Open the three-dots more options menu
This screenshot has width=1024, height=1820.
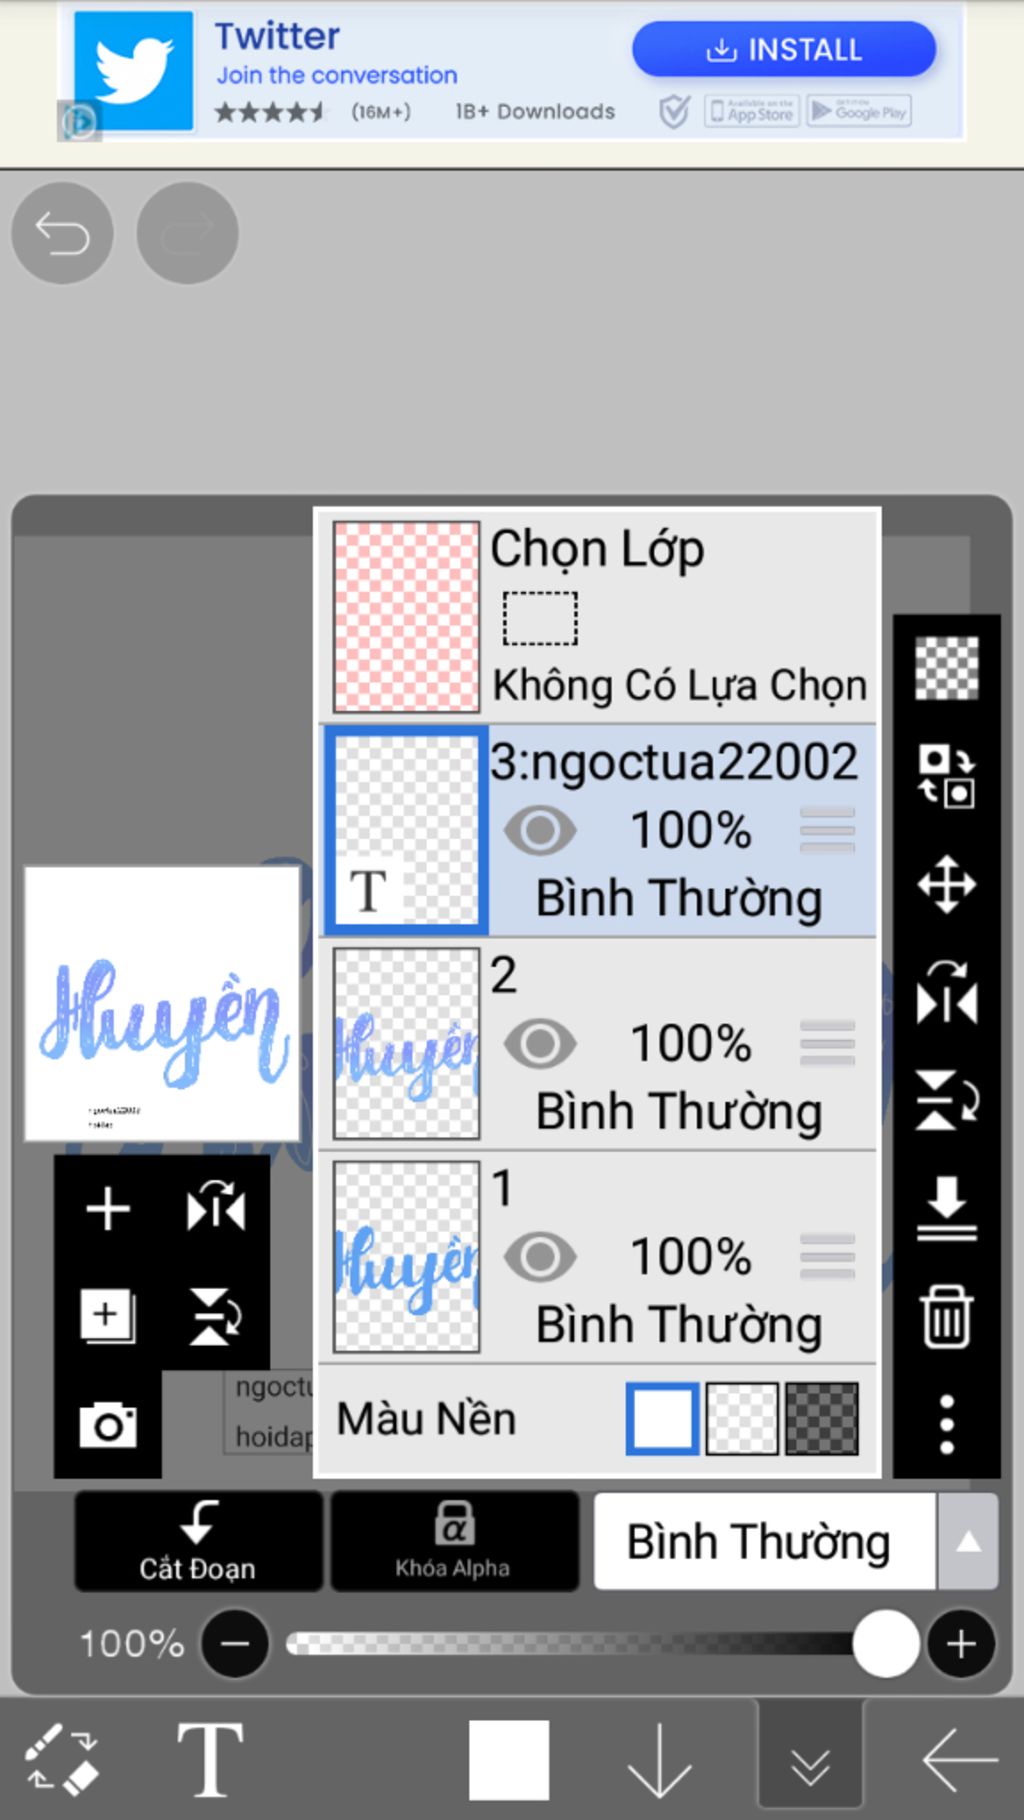(946, 1424)
